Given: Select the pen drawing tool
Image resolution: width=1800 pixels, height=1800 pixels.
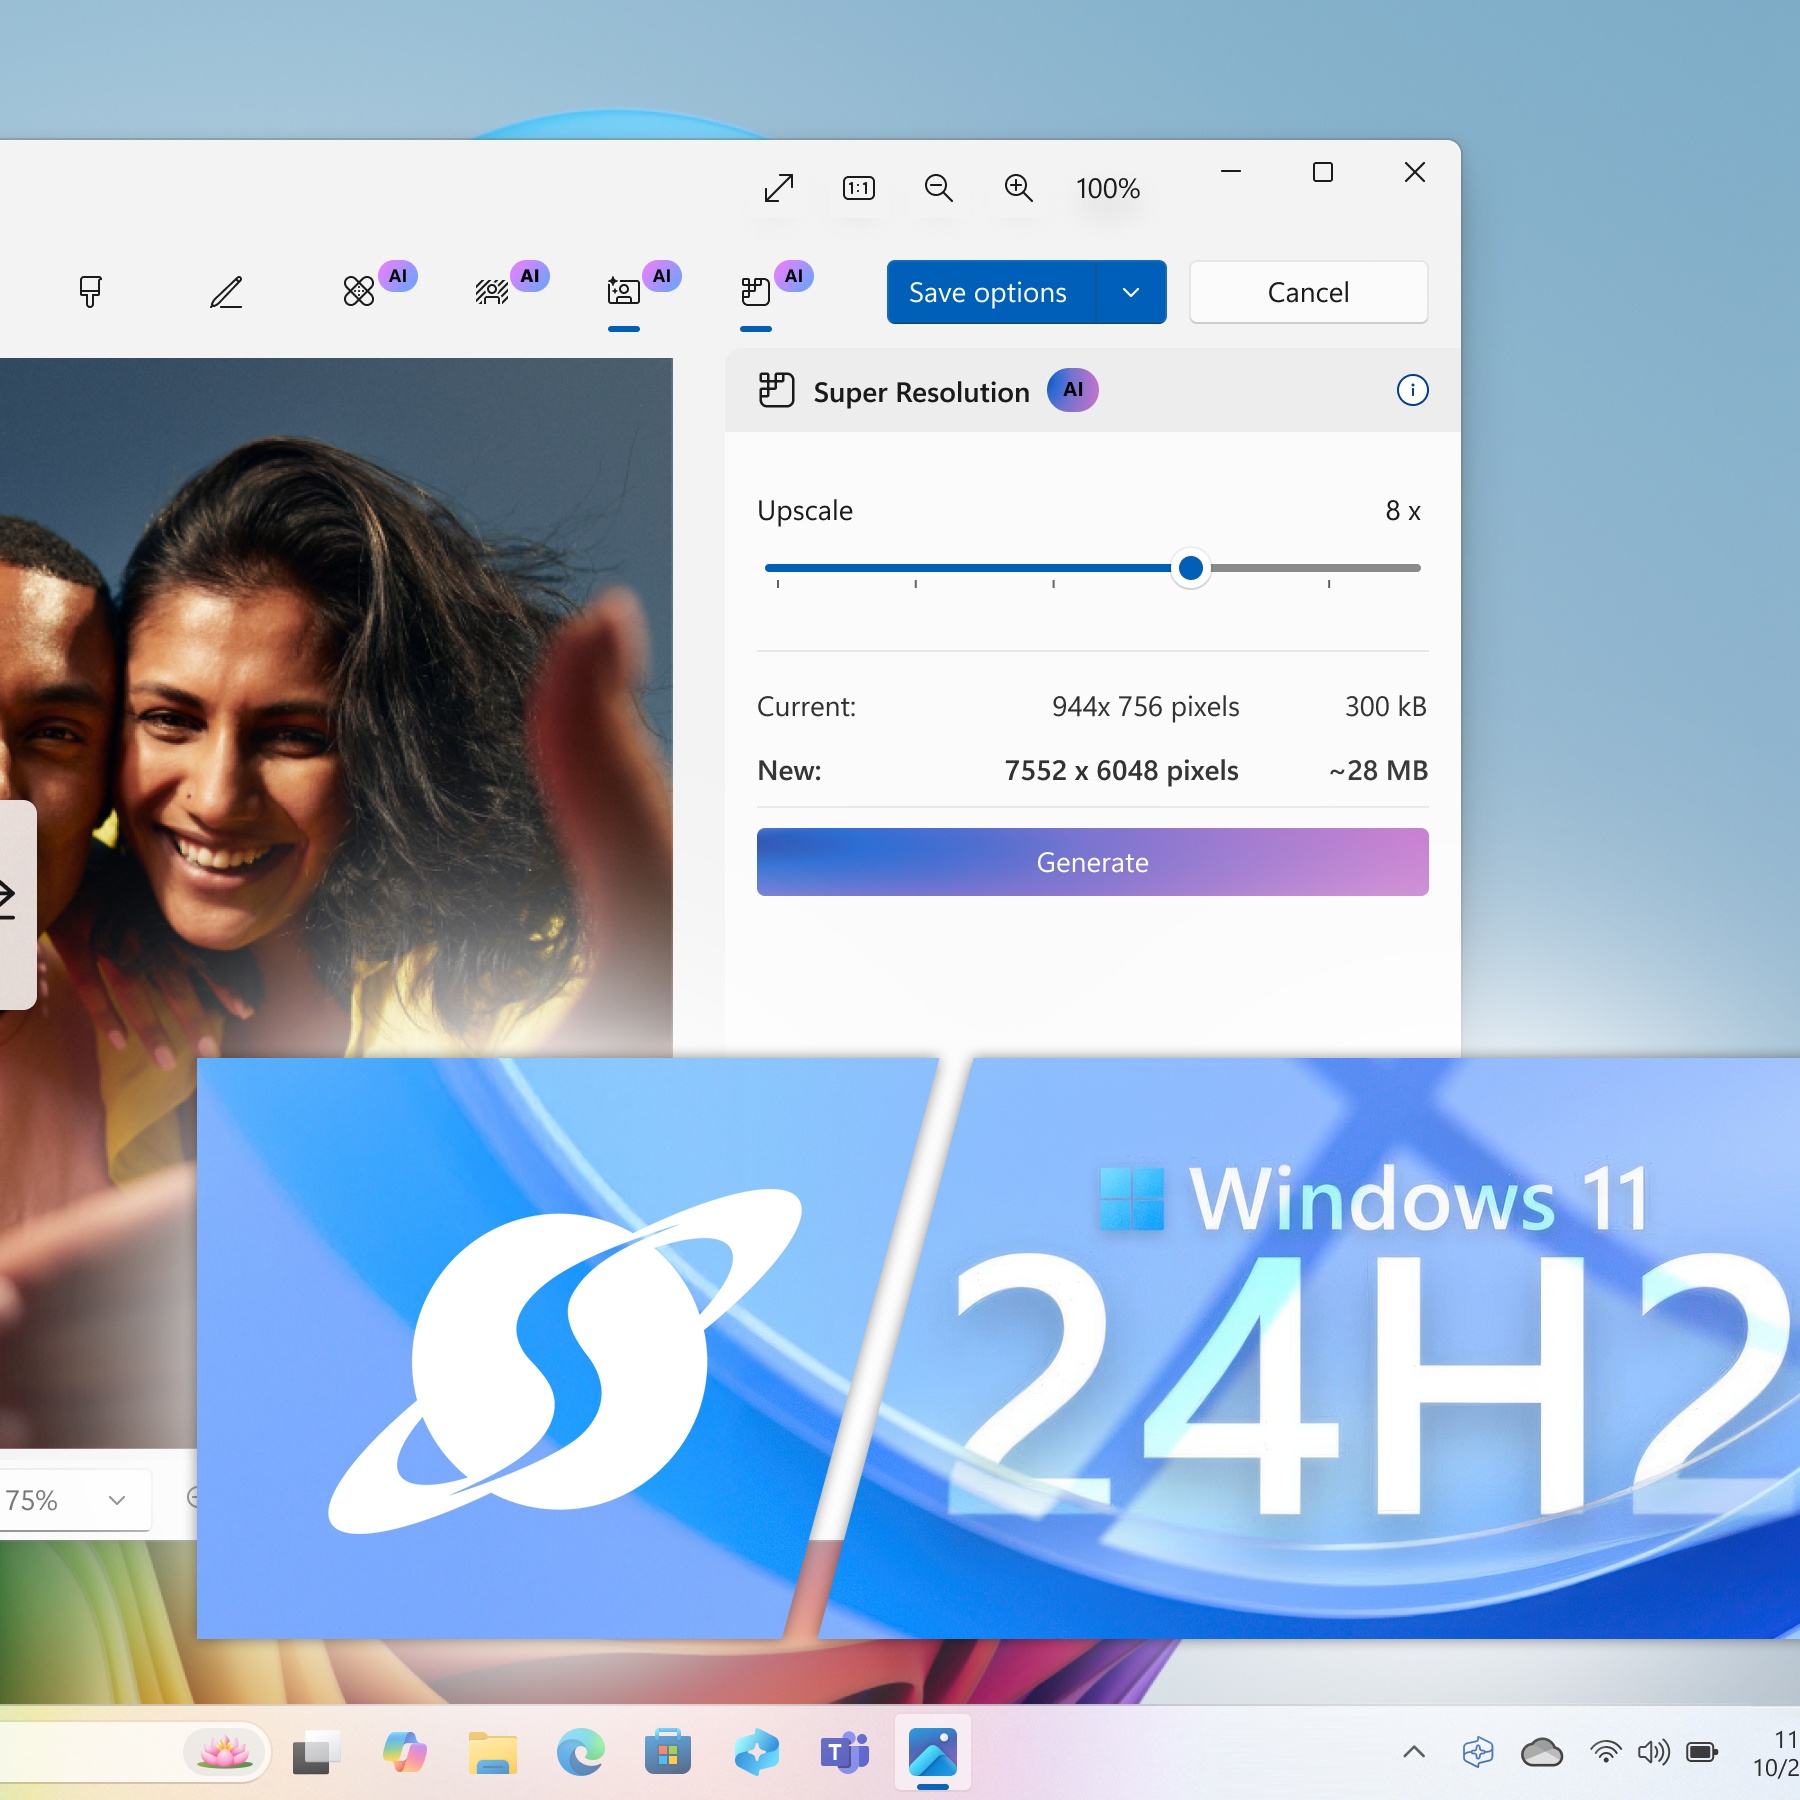Looking at the screenshot, I should (x=226, y=292).
